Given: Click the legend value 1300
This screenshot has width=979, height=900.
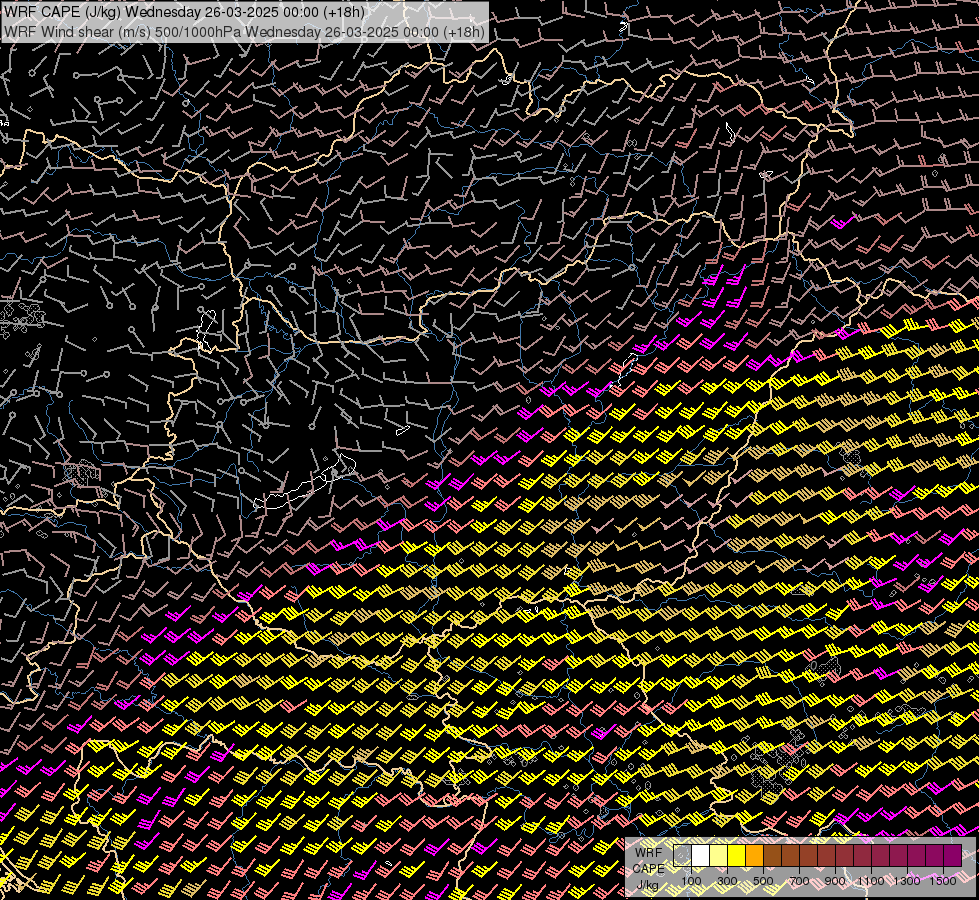Looking at the screenshot, I should [x=907, y=881].
